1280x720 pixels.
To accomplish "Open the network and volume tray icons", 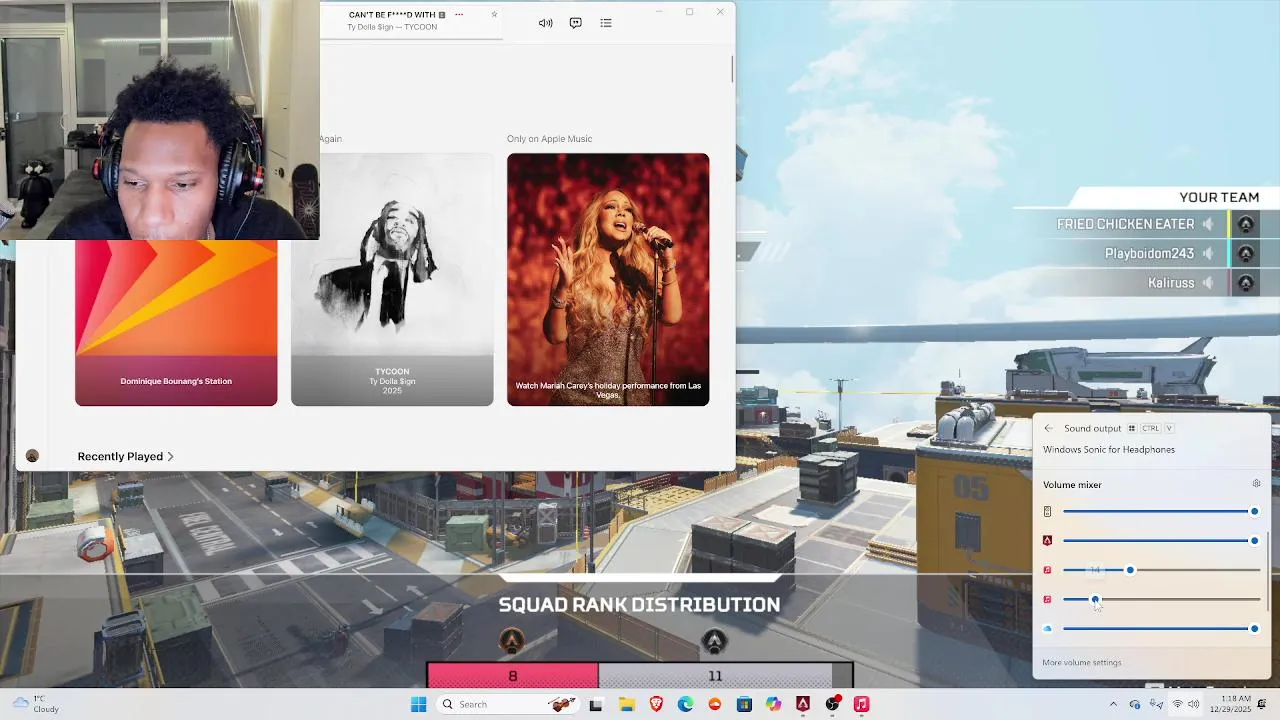I will 1185,704.
